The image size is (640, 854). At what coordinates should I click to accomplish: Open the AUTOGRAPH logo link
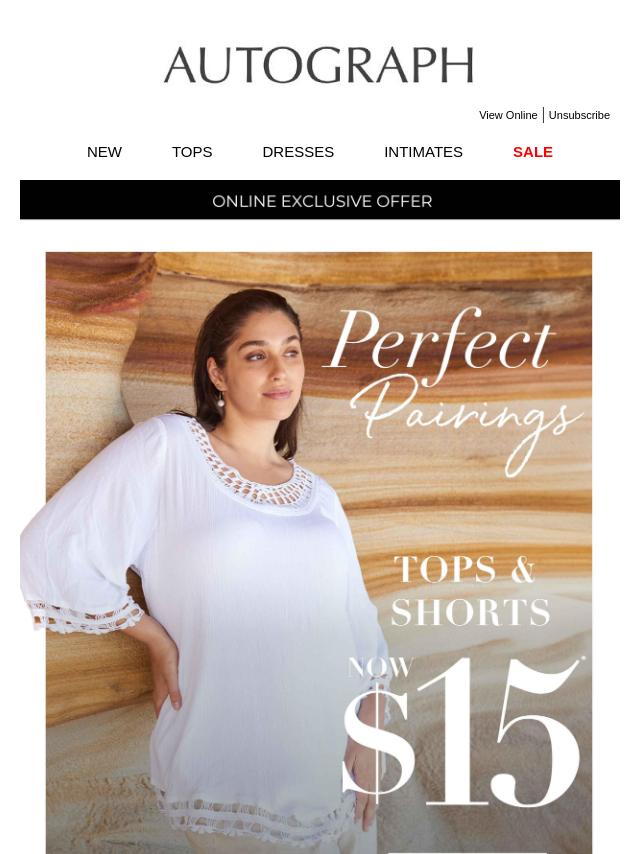coord(319,65)
